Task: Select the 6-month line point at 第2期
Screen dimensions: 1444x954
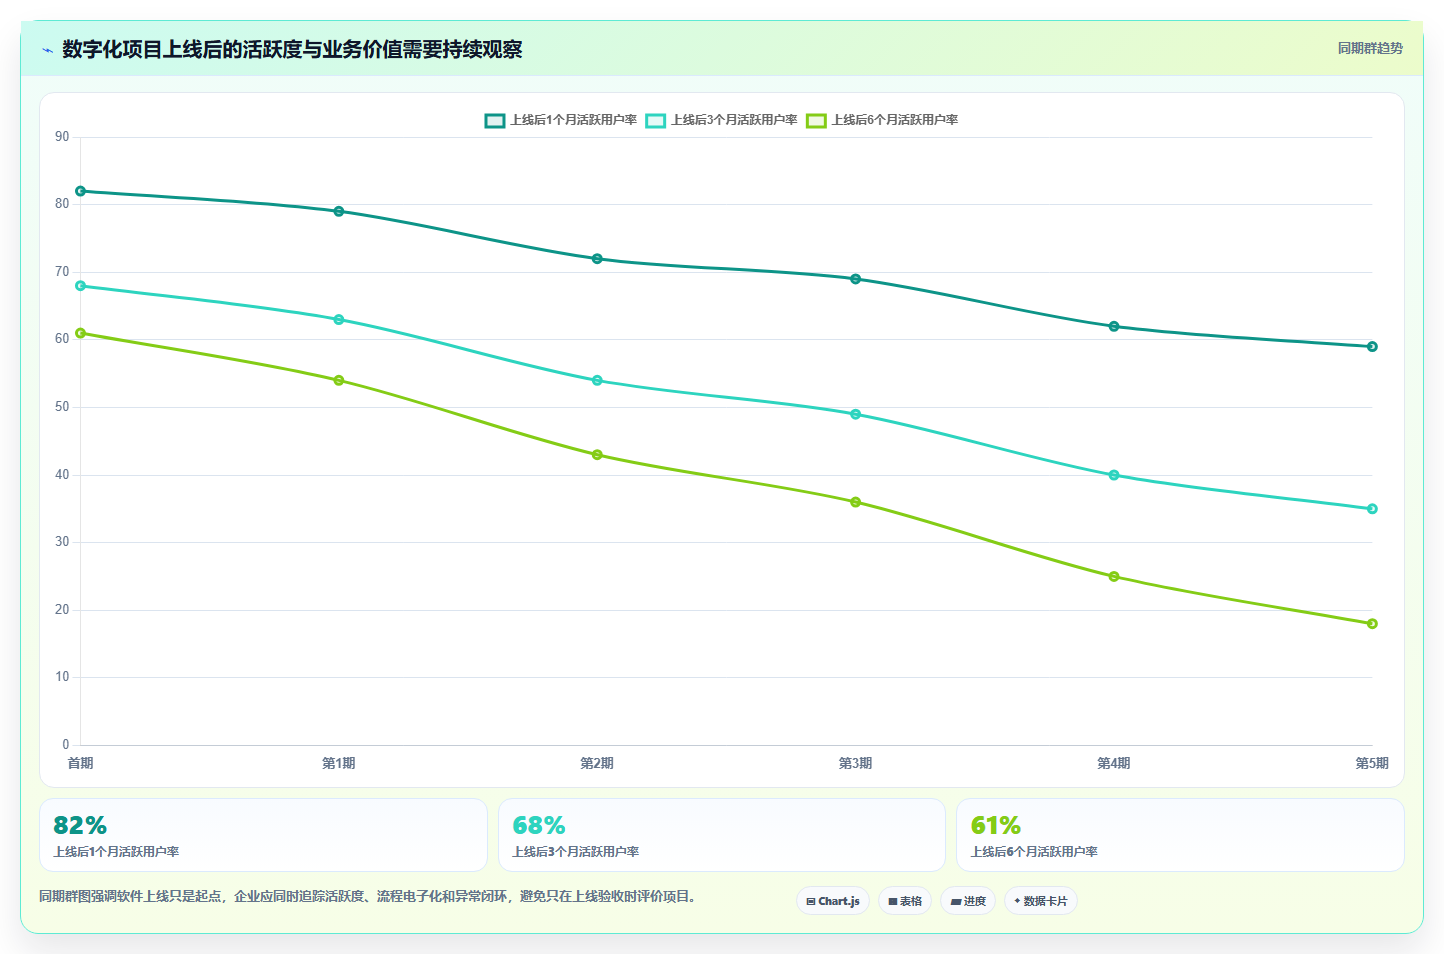Action: pyautogui.click(x=597, y=455)
